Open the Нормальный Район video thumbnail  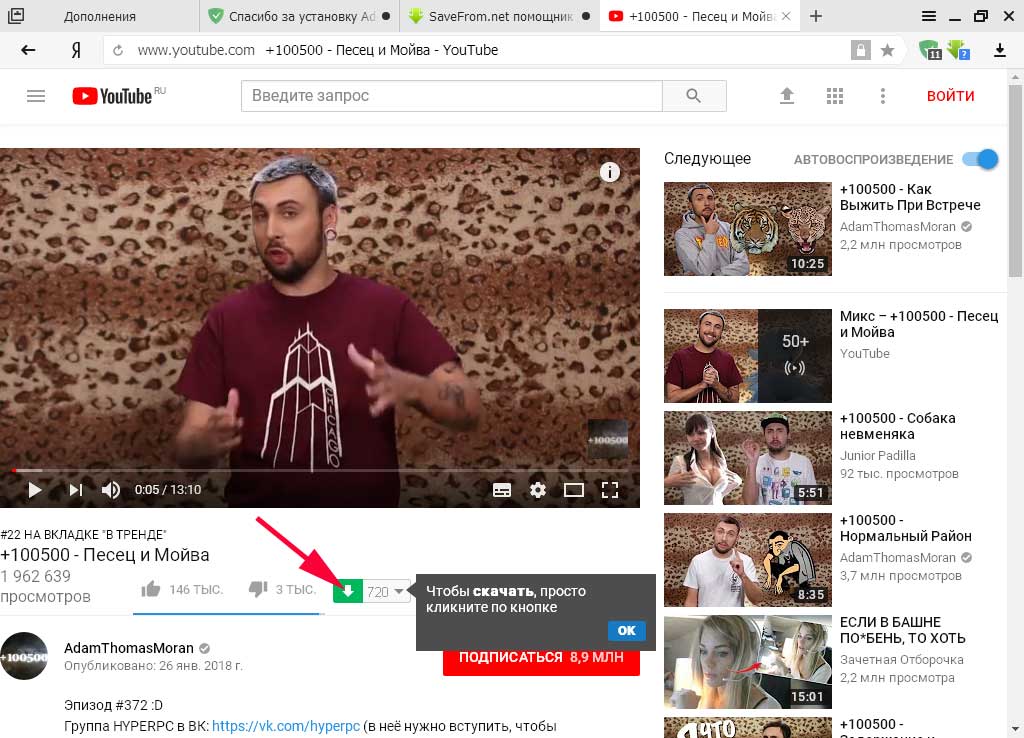(x=748, y=560)
